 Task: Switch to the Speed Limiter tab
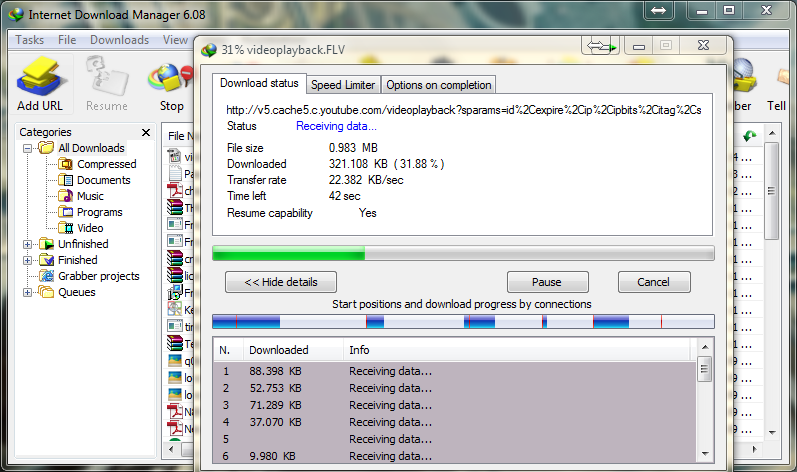tap(343, 85)
